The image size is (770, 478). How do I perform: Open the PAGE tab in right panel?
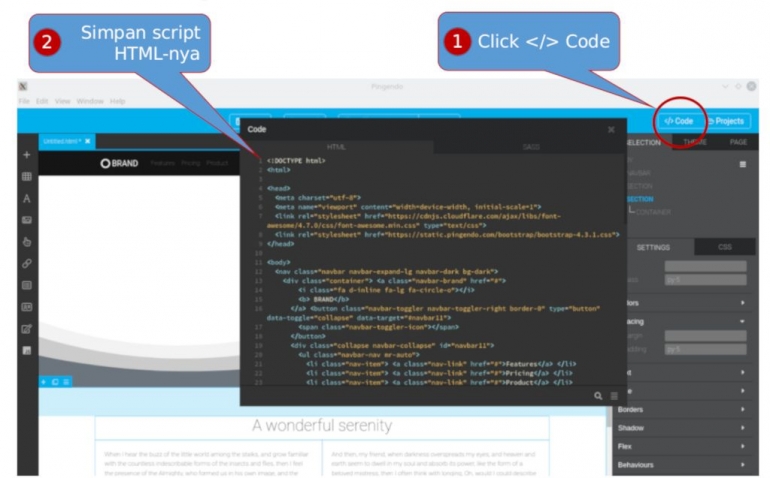(x=738, y=142)
